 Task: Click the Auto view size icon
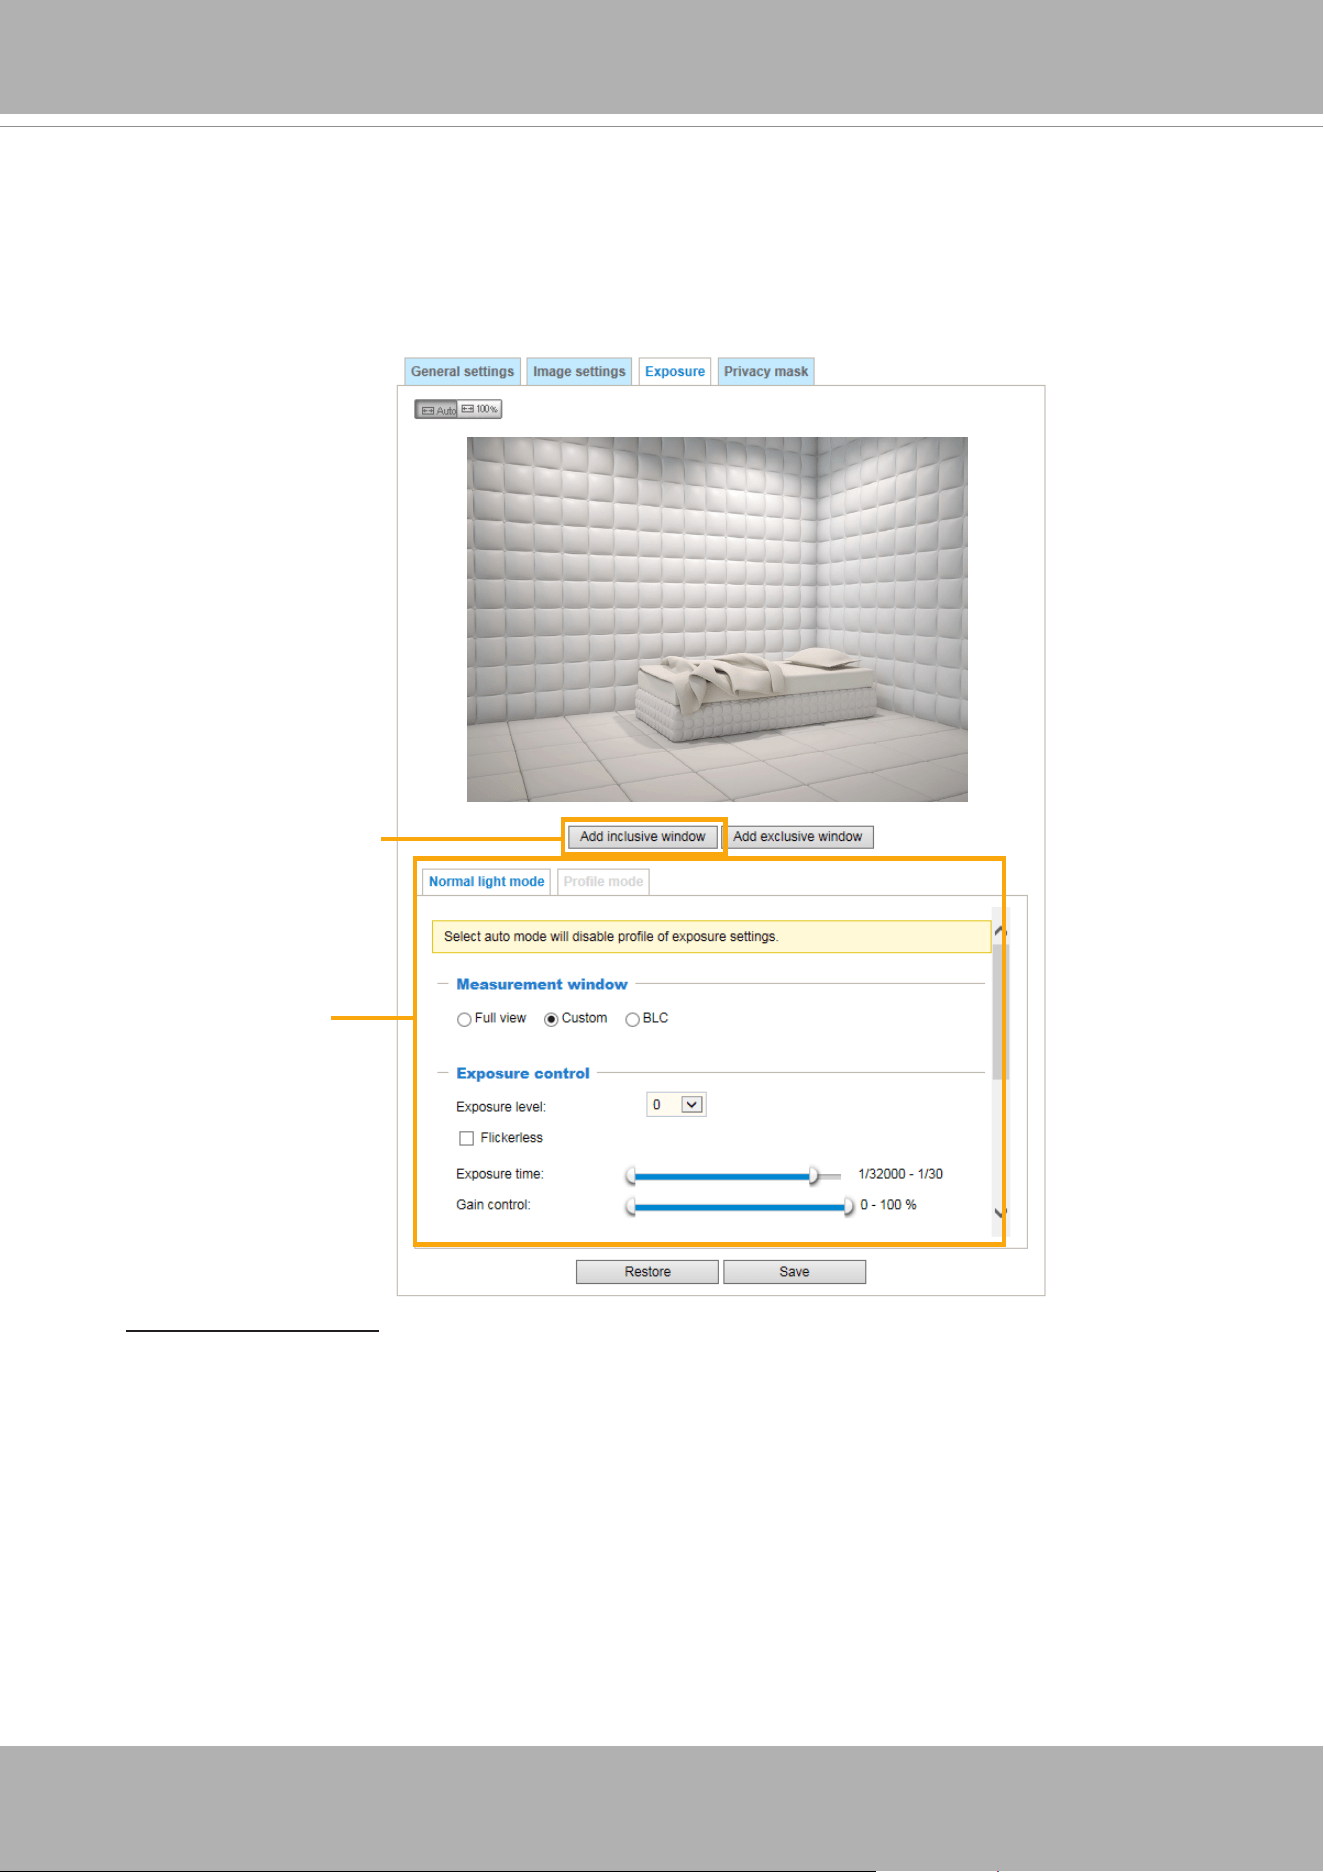436,410
